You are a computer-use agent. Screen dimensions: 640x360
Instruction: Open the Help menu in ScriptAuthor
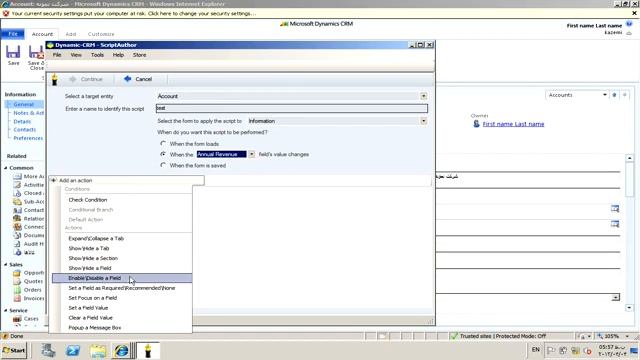[118, 55]
